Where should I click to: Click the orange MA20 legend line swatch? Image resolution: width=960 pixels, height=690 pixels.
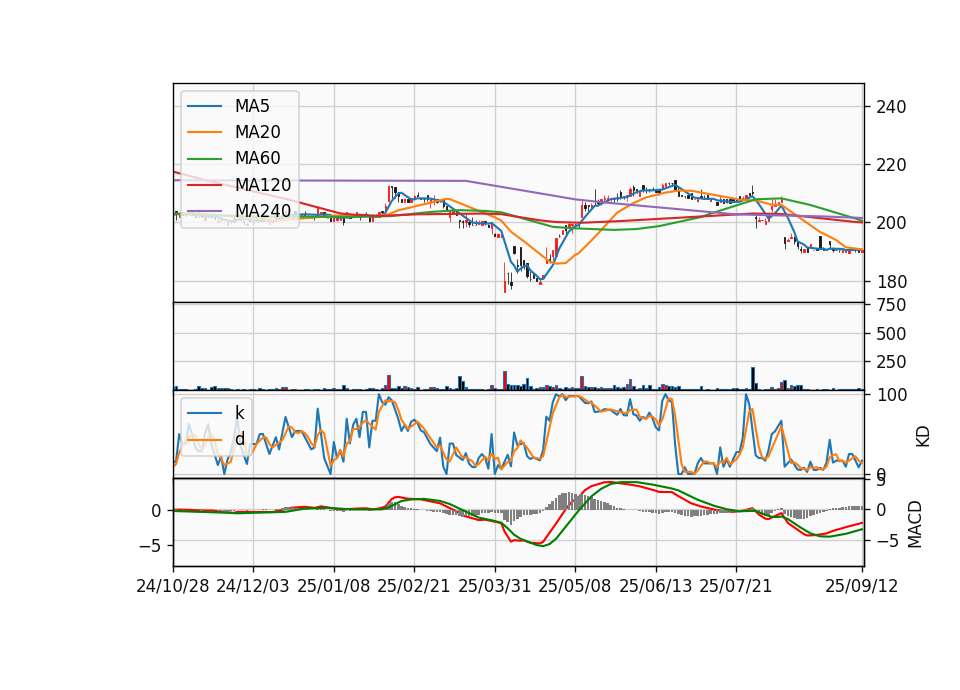204,132
